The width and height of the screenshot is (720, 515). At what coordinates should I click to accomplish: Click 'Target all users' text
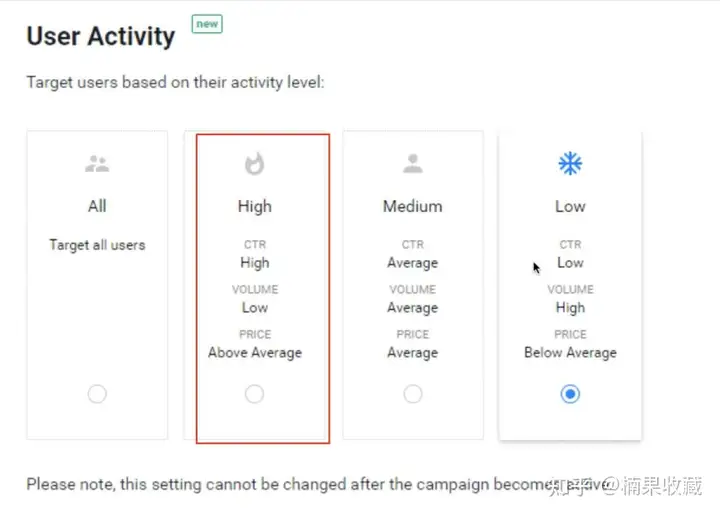pos(97,245)
